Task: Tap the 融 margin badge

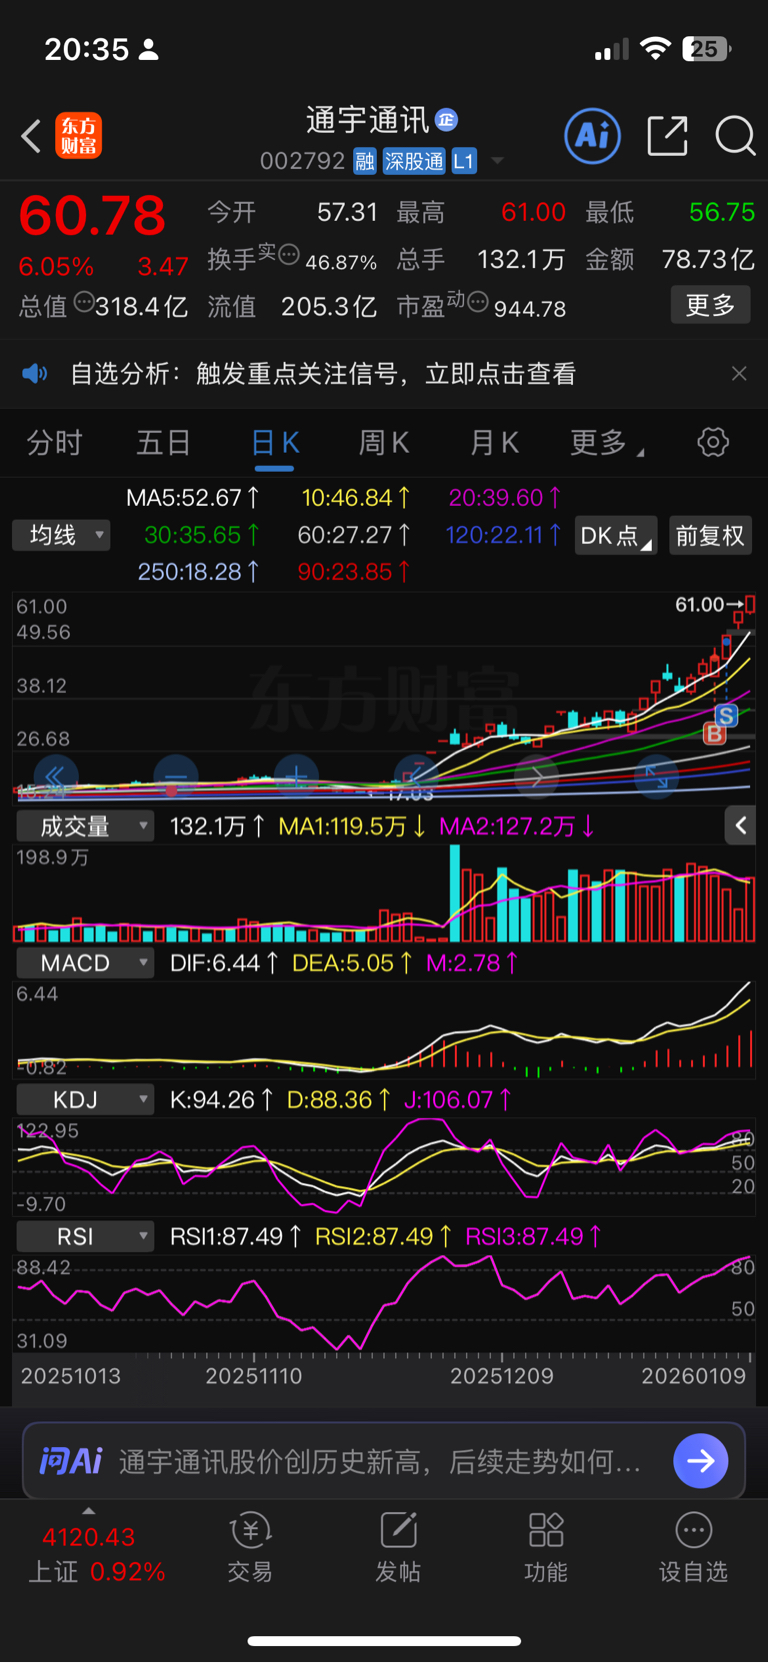Action: [365, 161]
